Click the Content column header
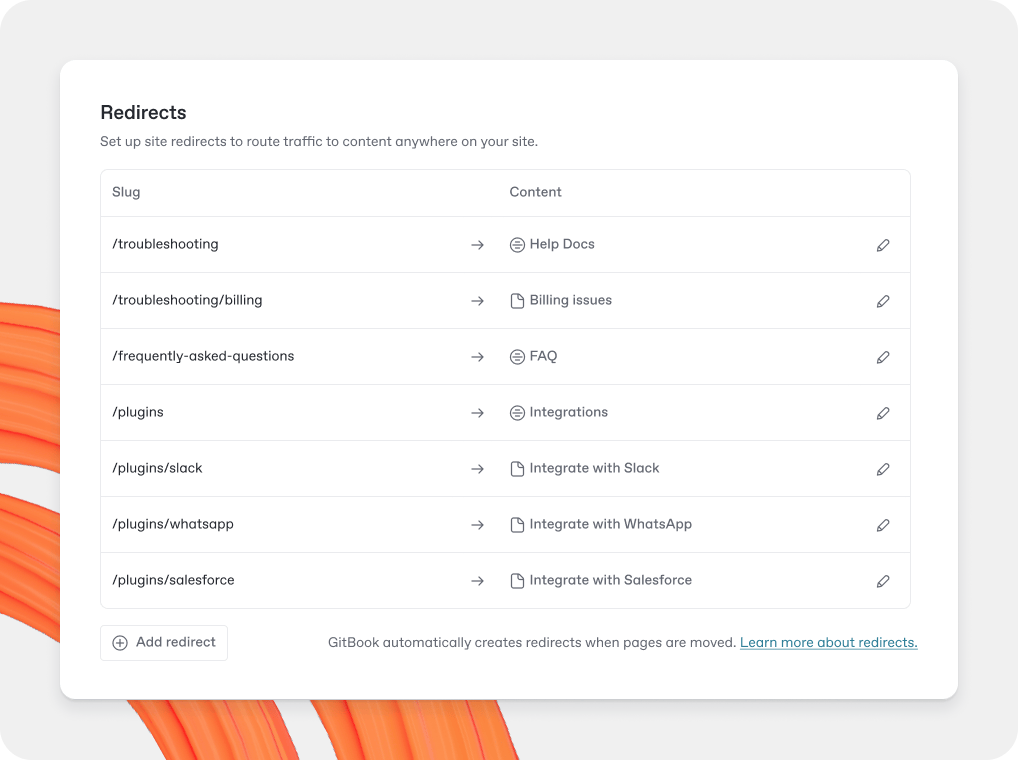Image resolution: width=1018 pixels, height=760 pixels. tap(535, 191)
